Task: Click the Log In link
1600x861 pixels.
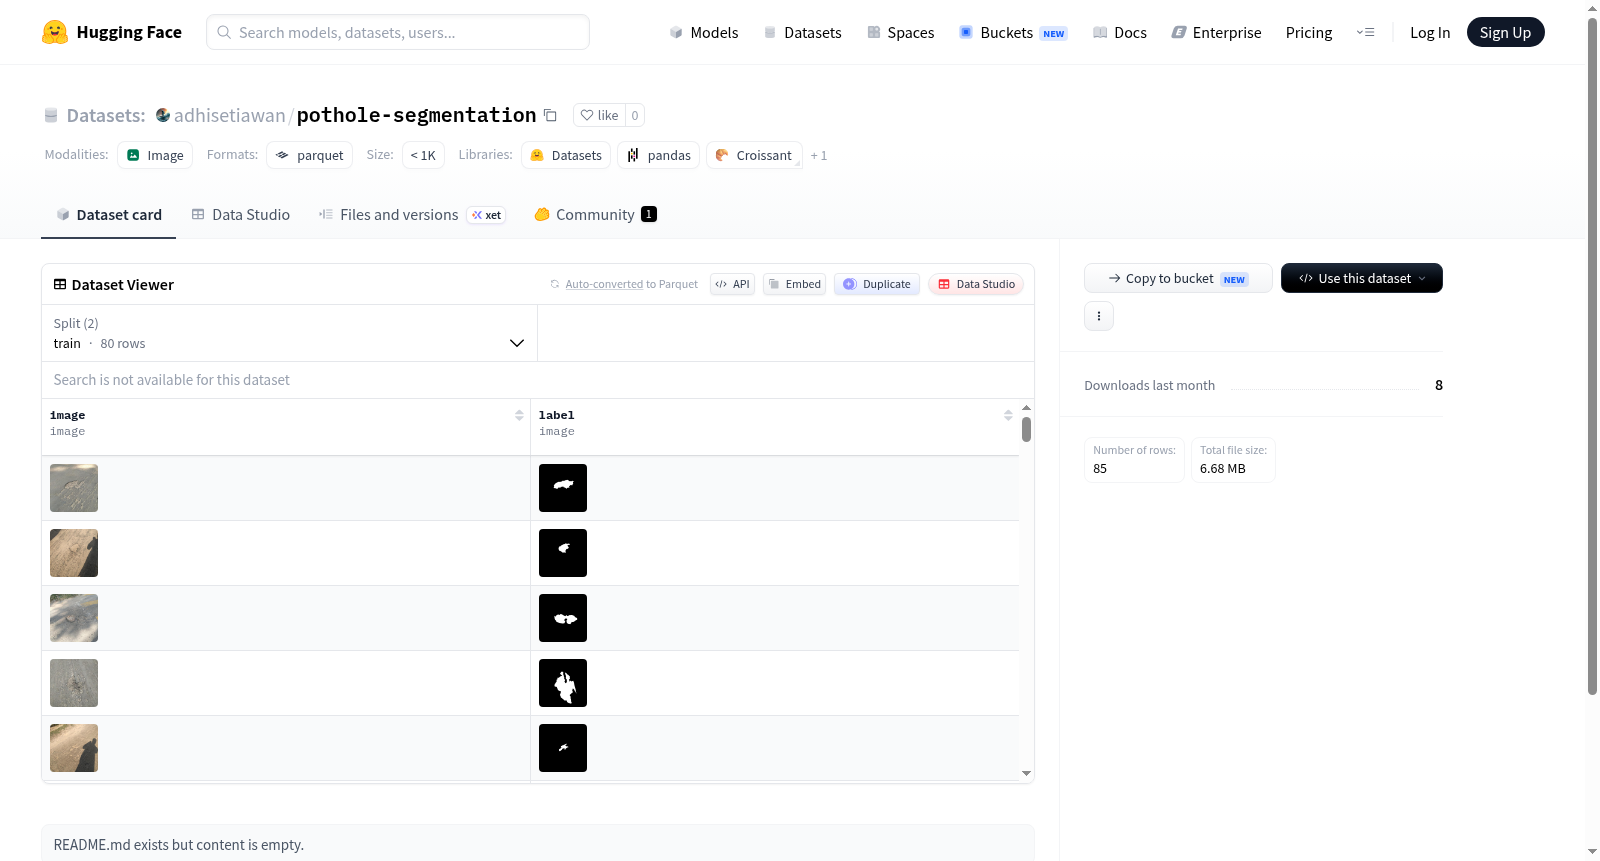Action: (x=1430, y=32)
